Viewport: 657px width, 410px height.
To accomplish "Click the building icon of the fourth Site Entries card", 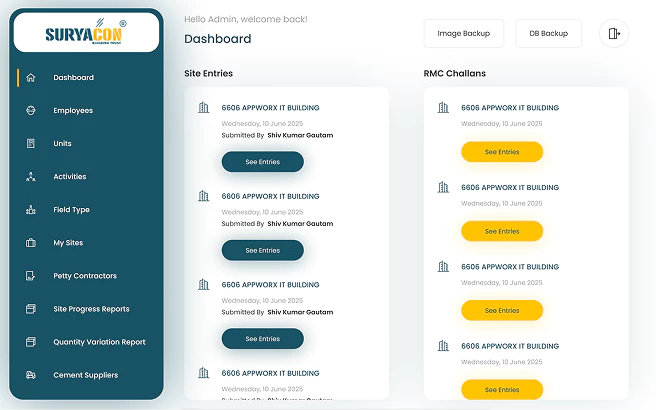I will click(x=204, y=373).
